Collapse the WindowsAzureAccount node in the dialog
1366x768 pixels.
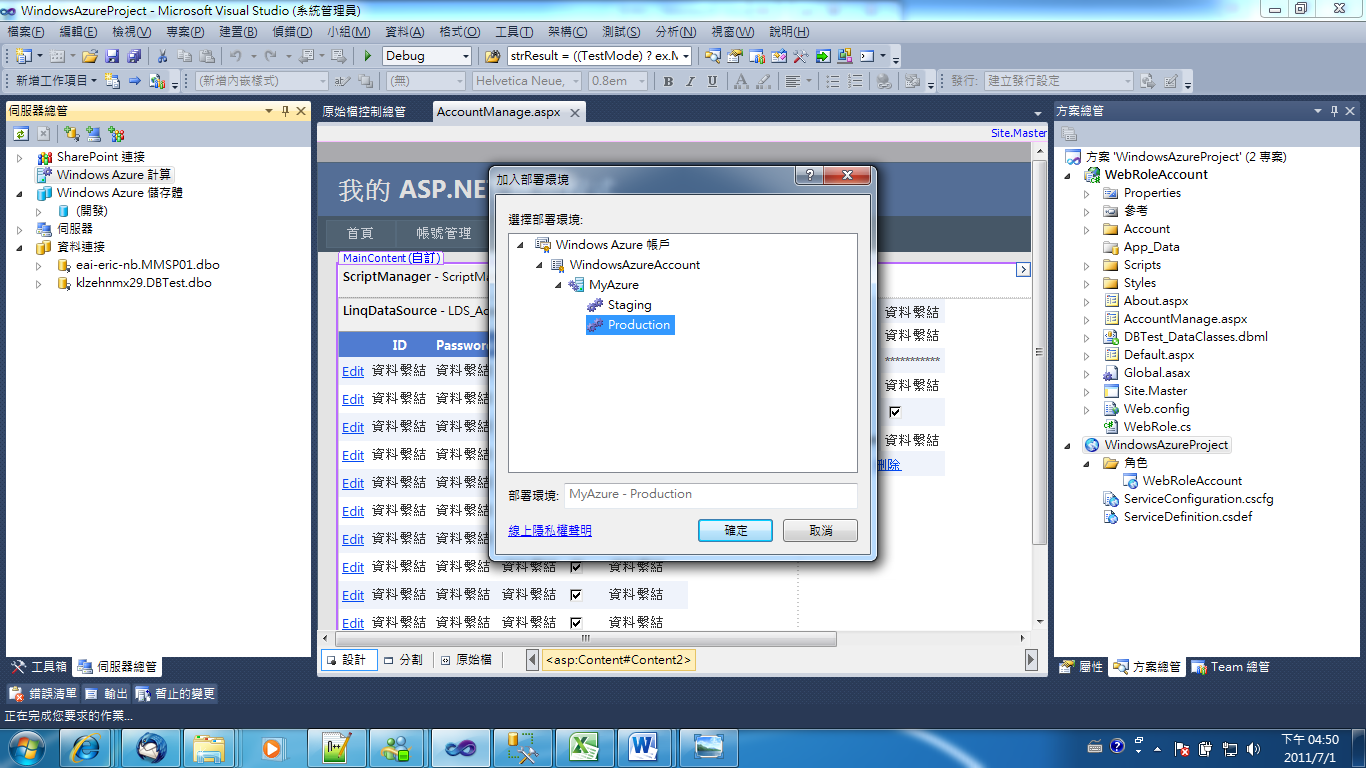pos(541,265)
